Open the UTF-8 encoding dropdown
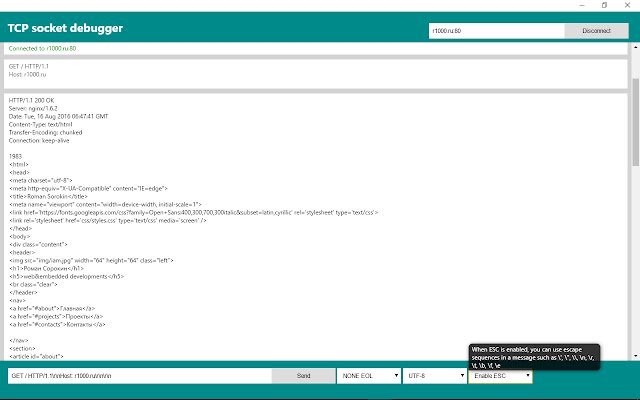 click(435, 376)
